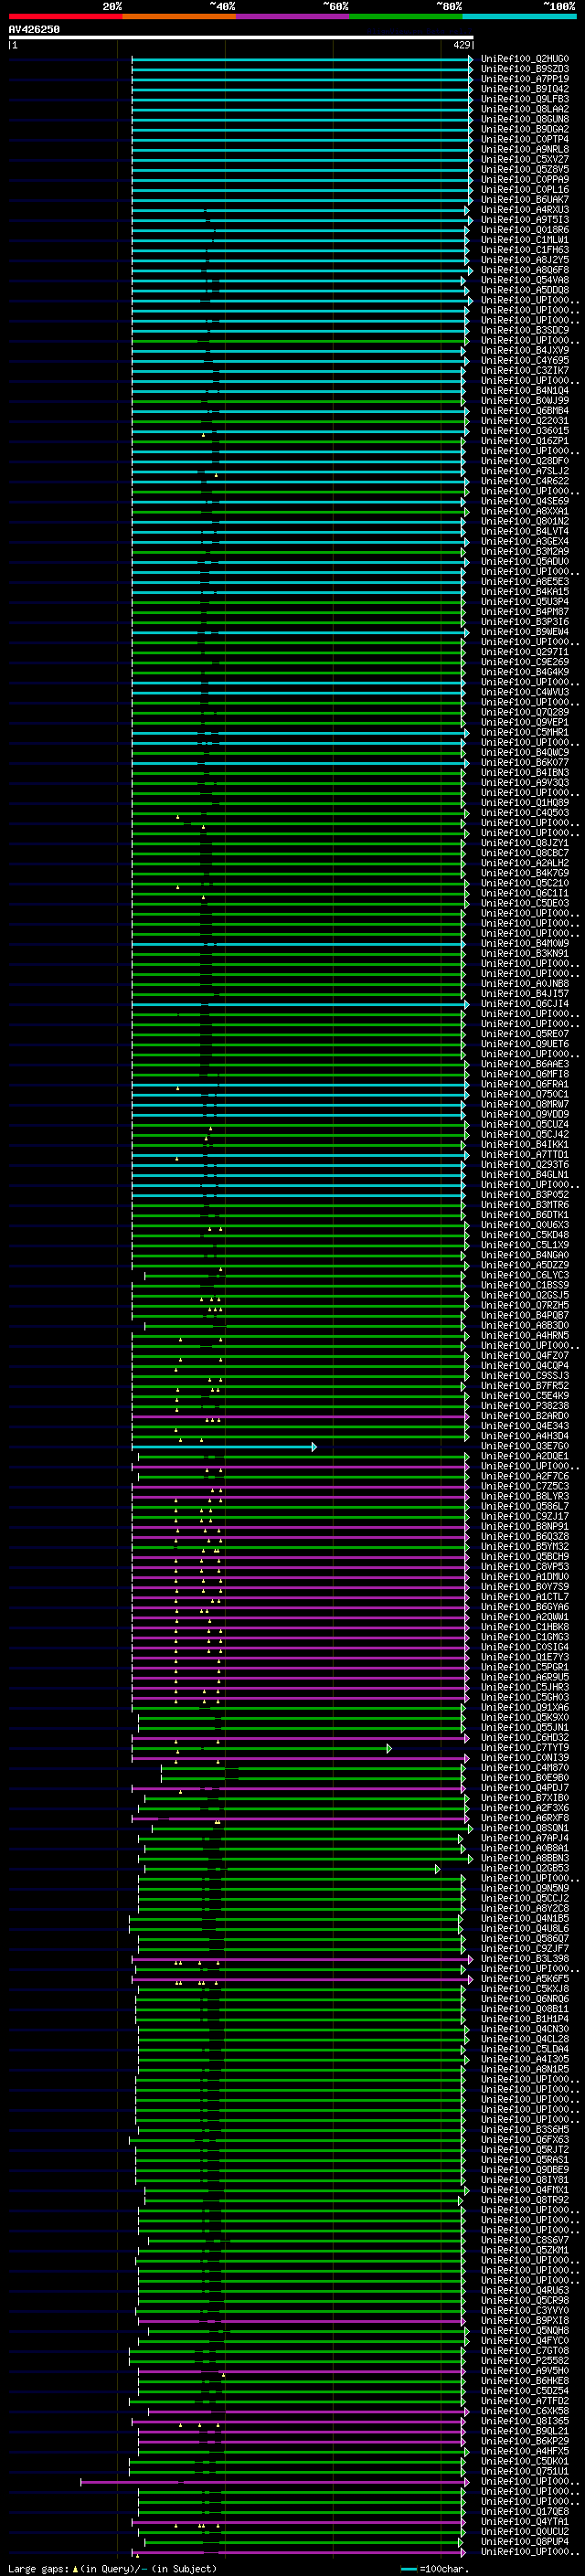Click the UniRef100_A9T5I3 label
Image resolution: width=585 pixels, height=2576 pixels.
point(524,220)
